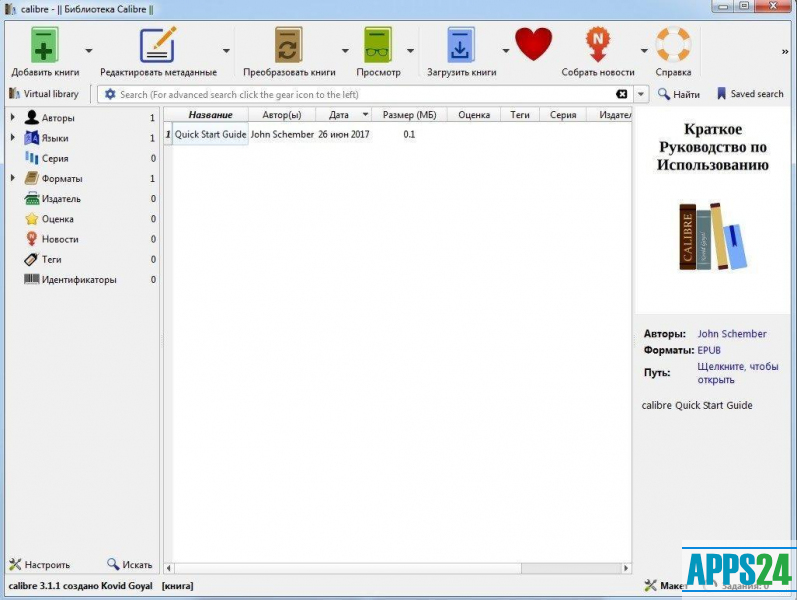Clear the search field with the X icon
797x600 pixels.
(621, 94)
